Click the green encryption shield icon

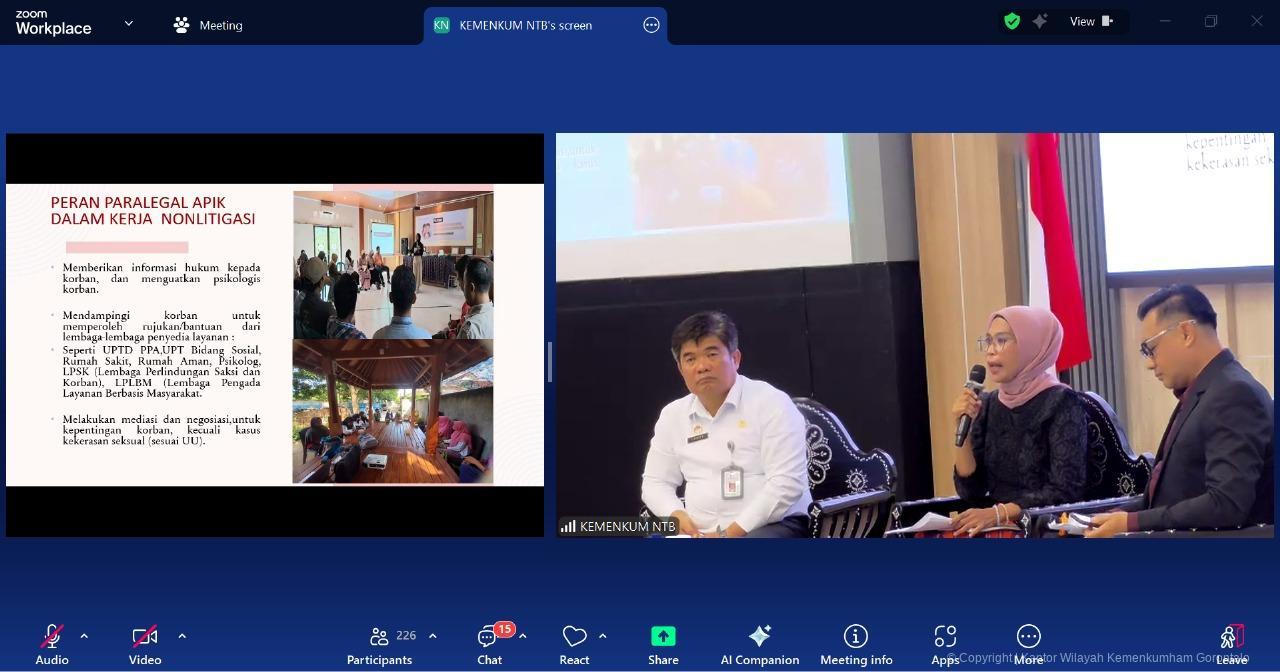1012,21
